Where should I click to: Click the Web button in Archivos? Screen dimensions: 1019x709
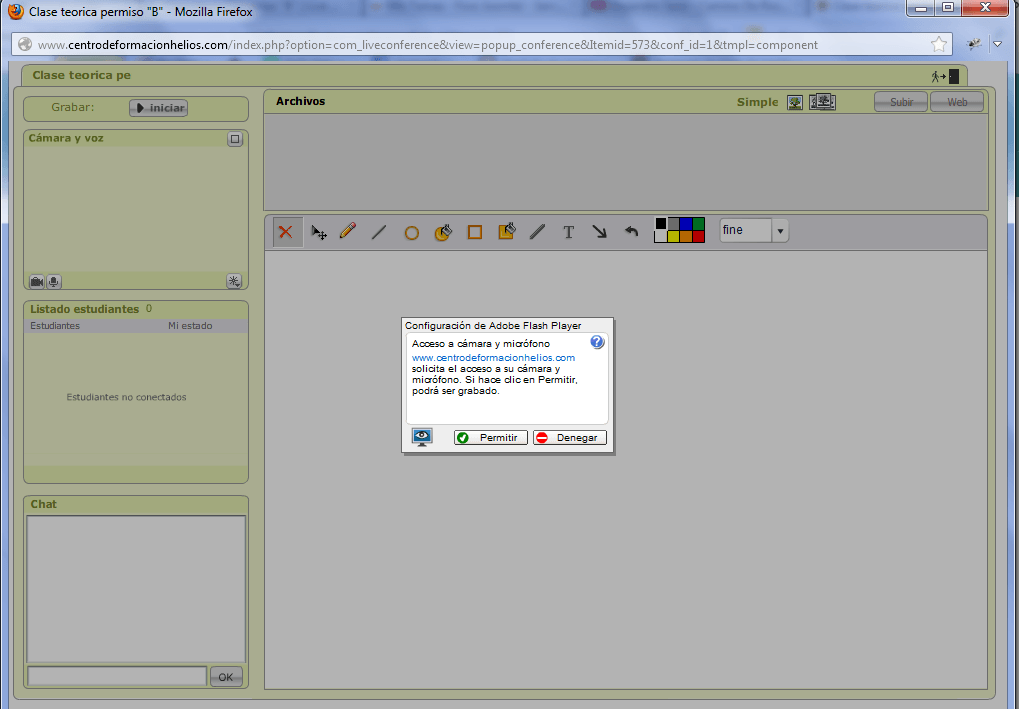point(957,102)
